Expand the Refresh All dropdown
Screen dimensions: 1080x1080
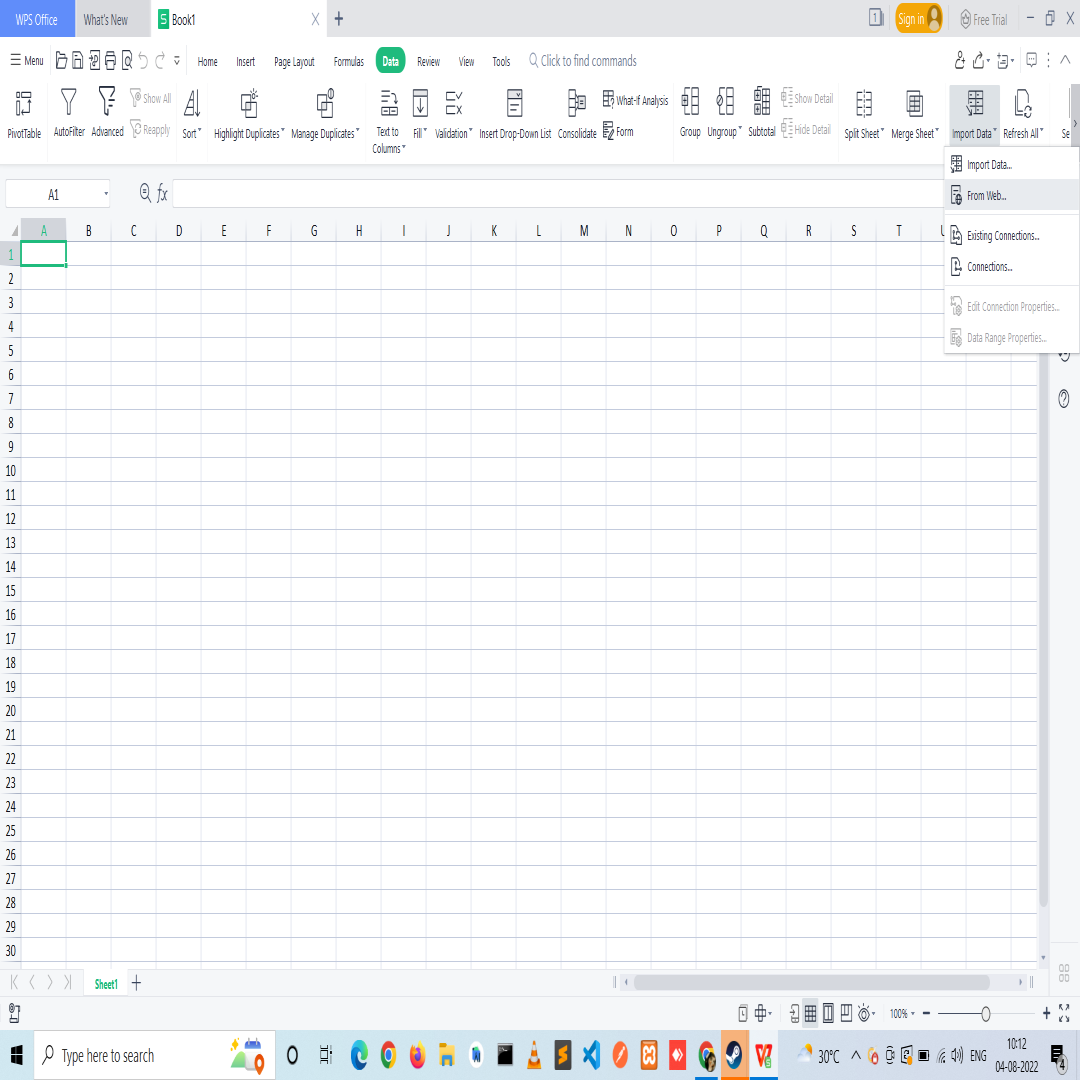[1041, 129]
